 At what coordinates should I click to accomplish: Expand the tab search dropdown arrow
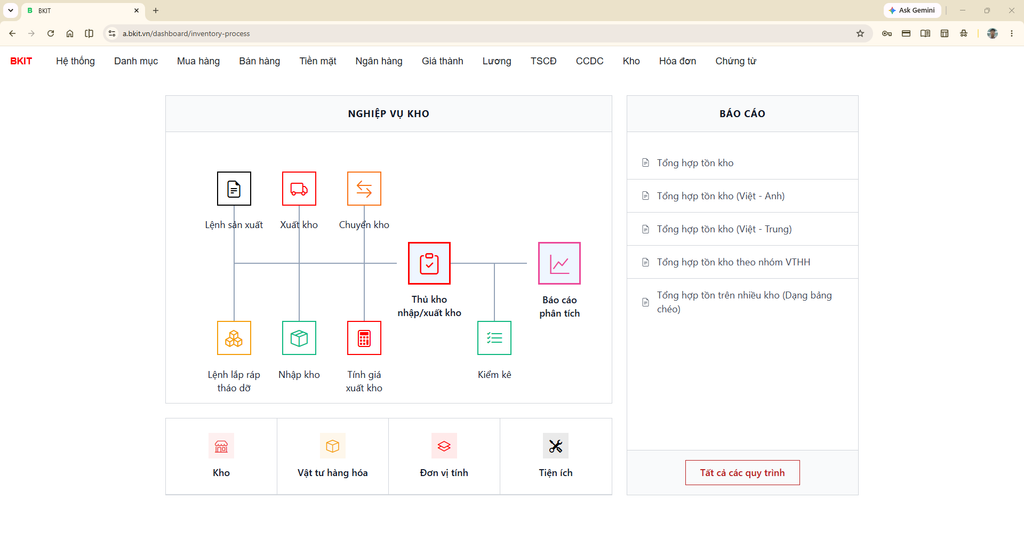(10, 10)
